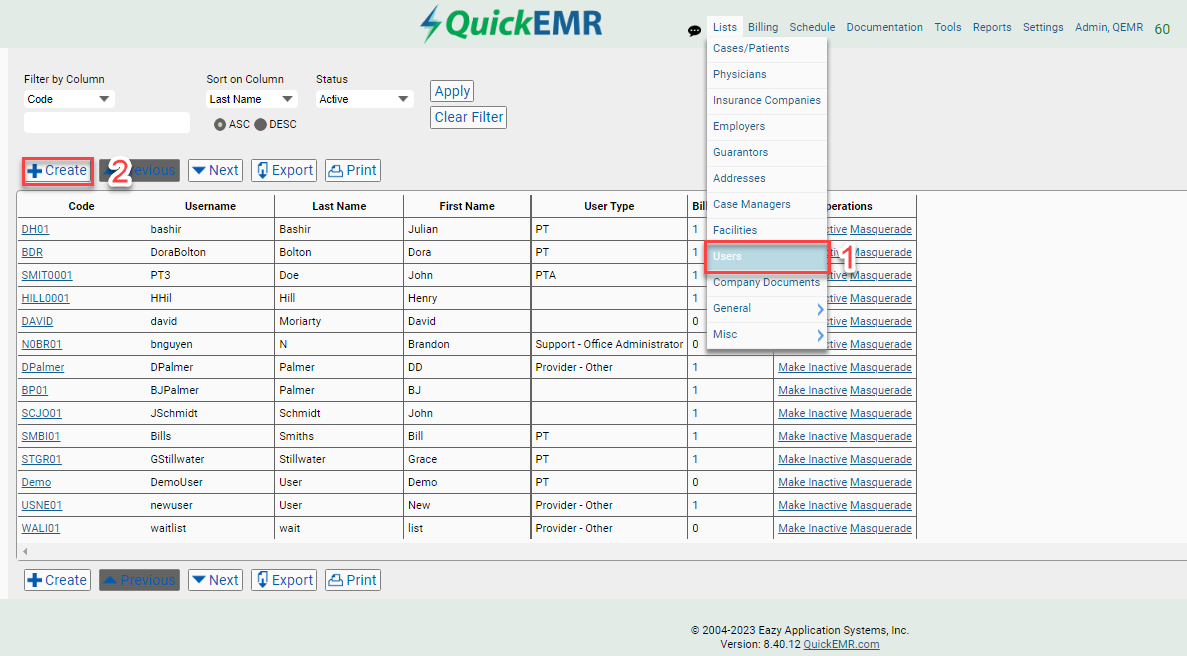Open the Documentation menu
Image resolution: width=1187 pixels, height=656 pixels.
click(884, 27)
